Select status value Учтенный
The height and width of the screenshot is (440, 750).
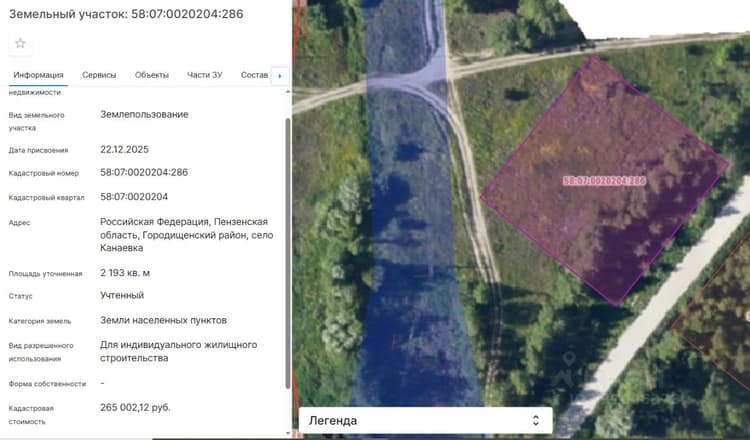pos(122,295)
